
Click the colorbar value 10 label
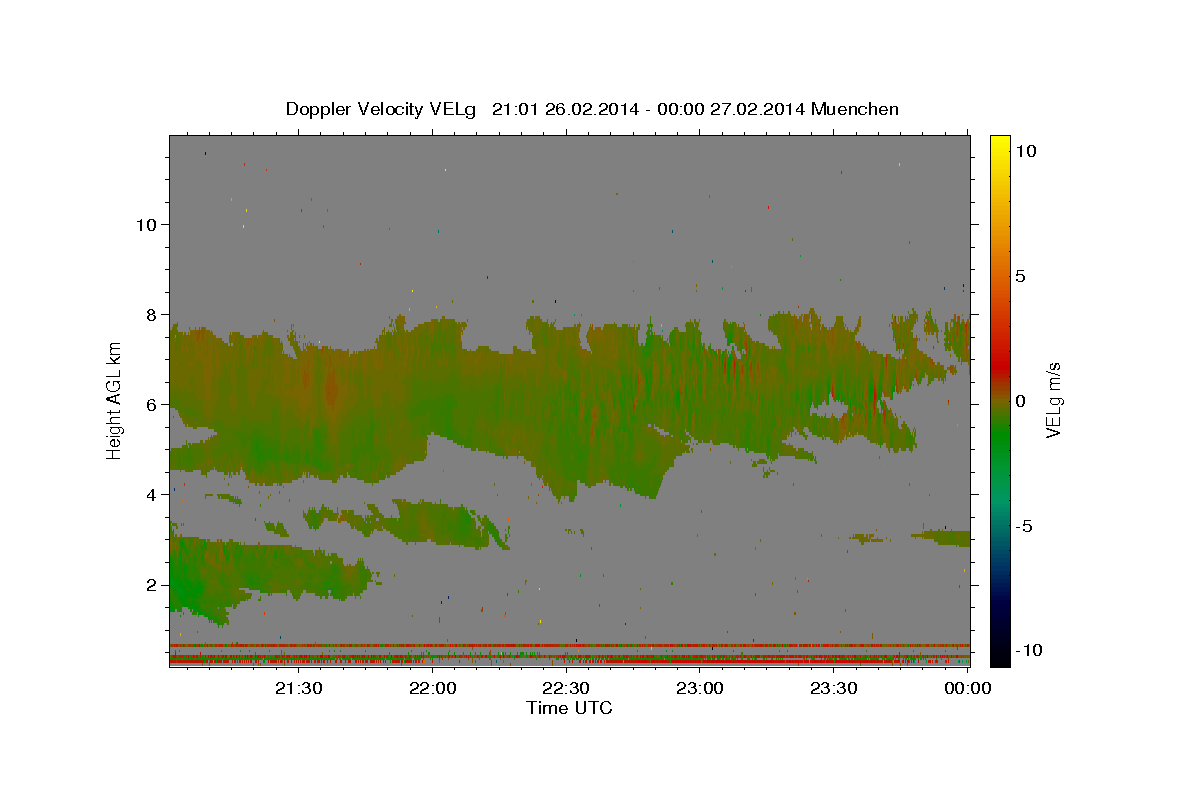click(1025, 151)
